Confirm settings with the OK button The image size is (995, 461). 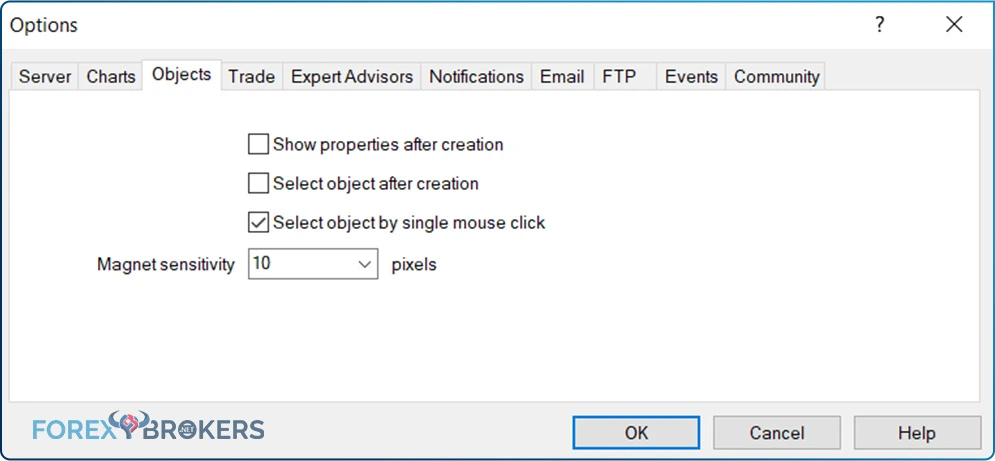coord(636,432)
